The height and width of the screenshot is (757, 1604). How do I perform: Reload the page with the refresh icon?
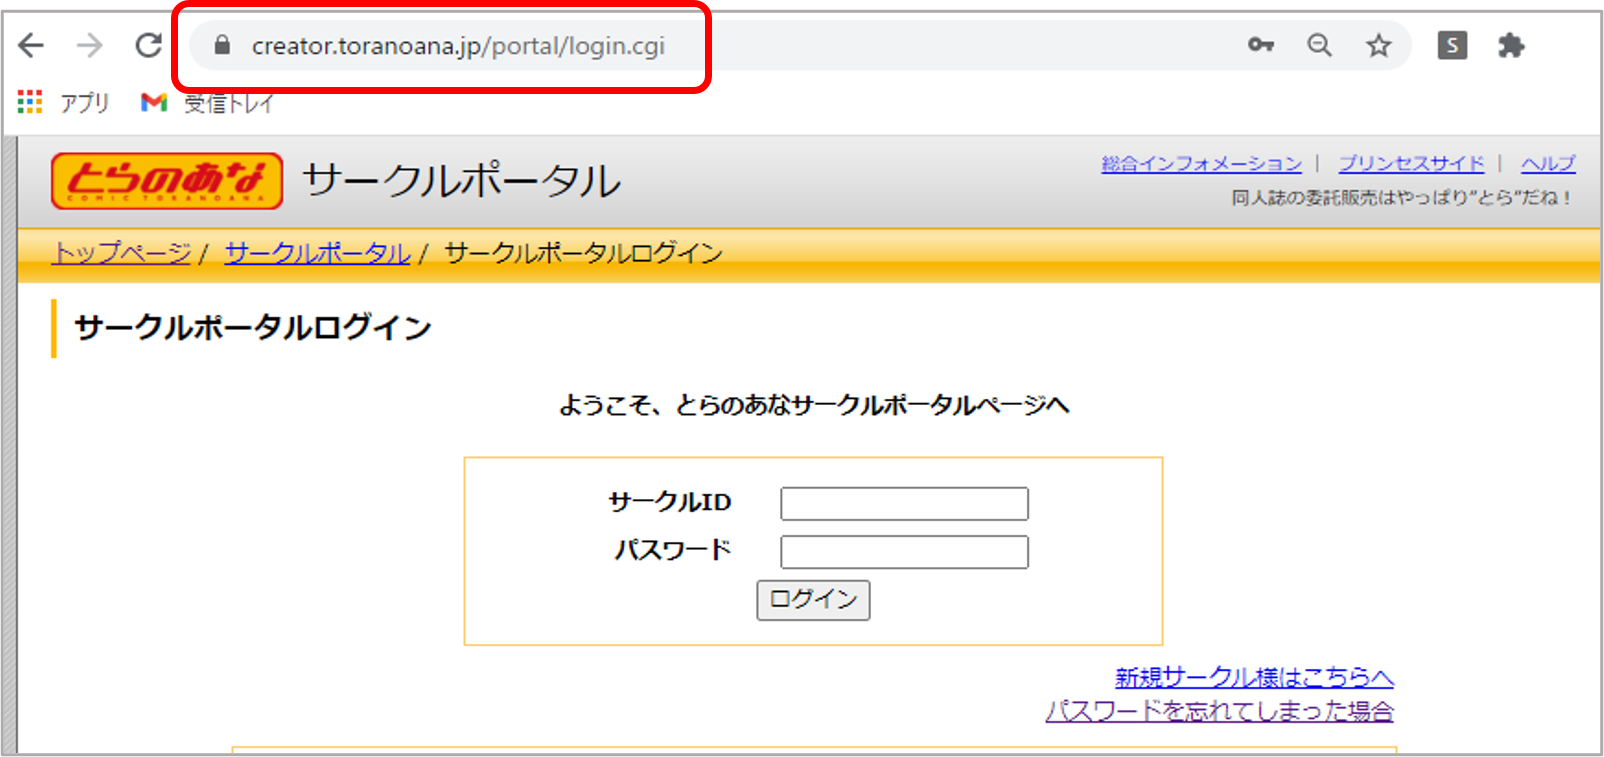click(149, 45)
